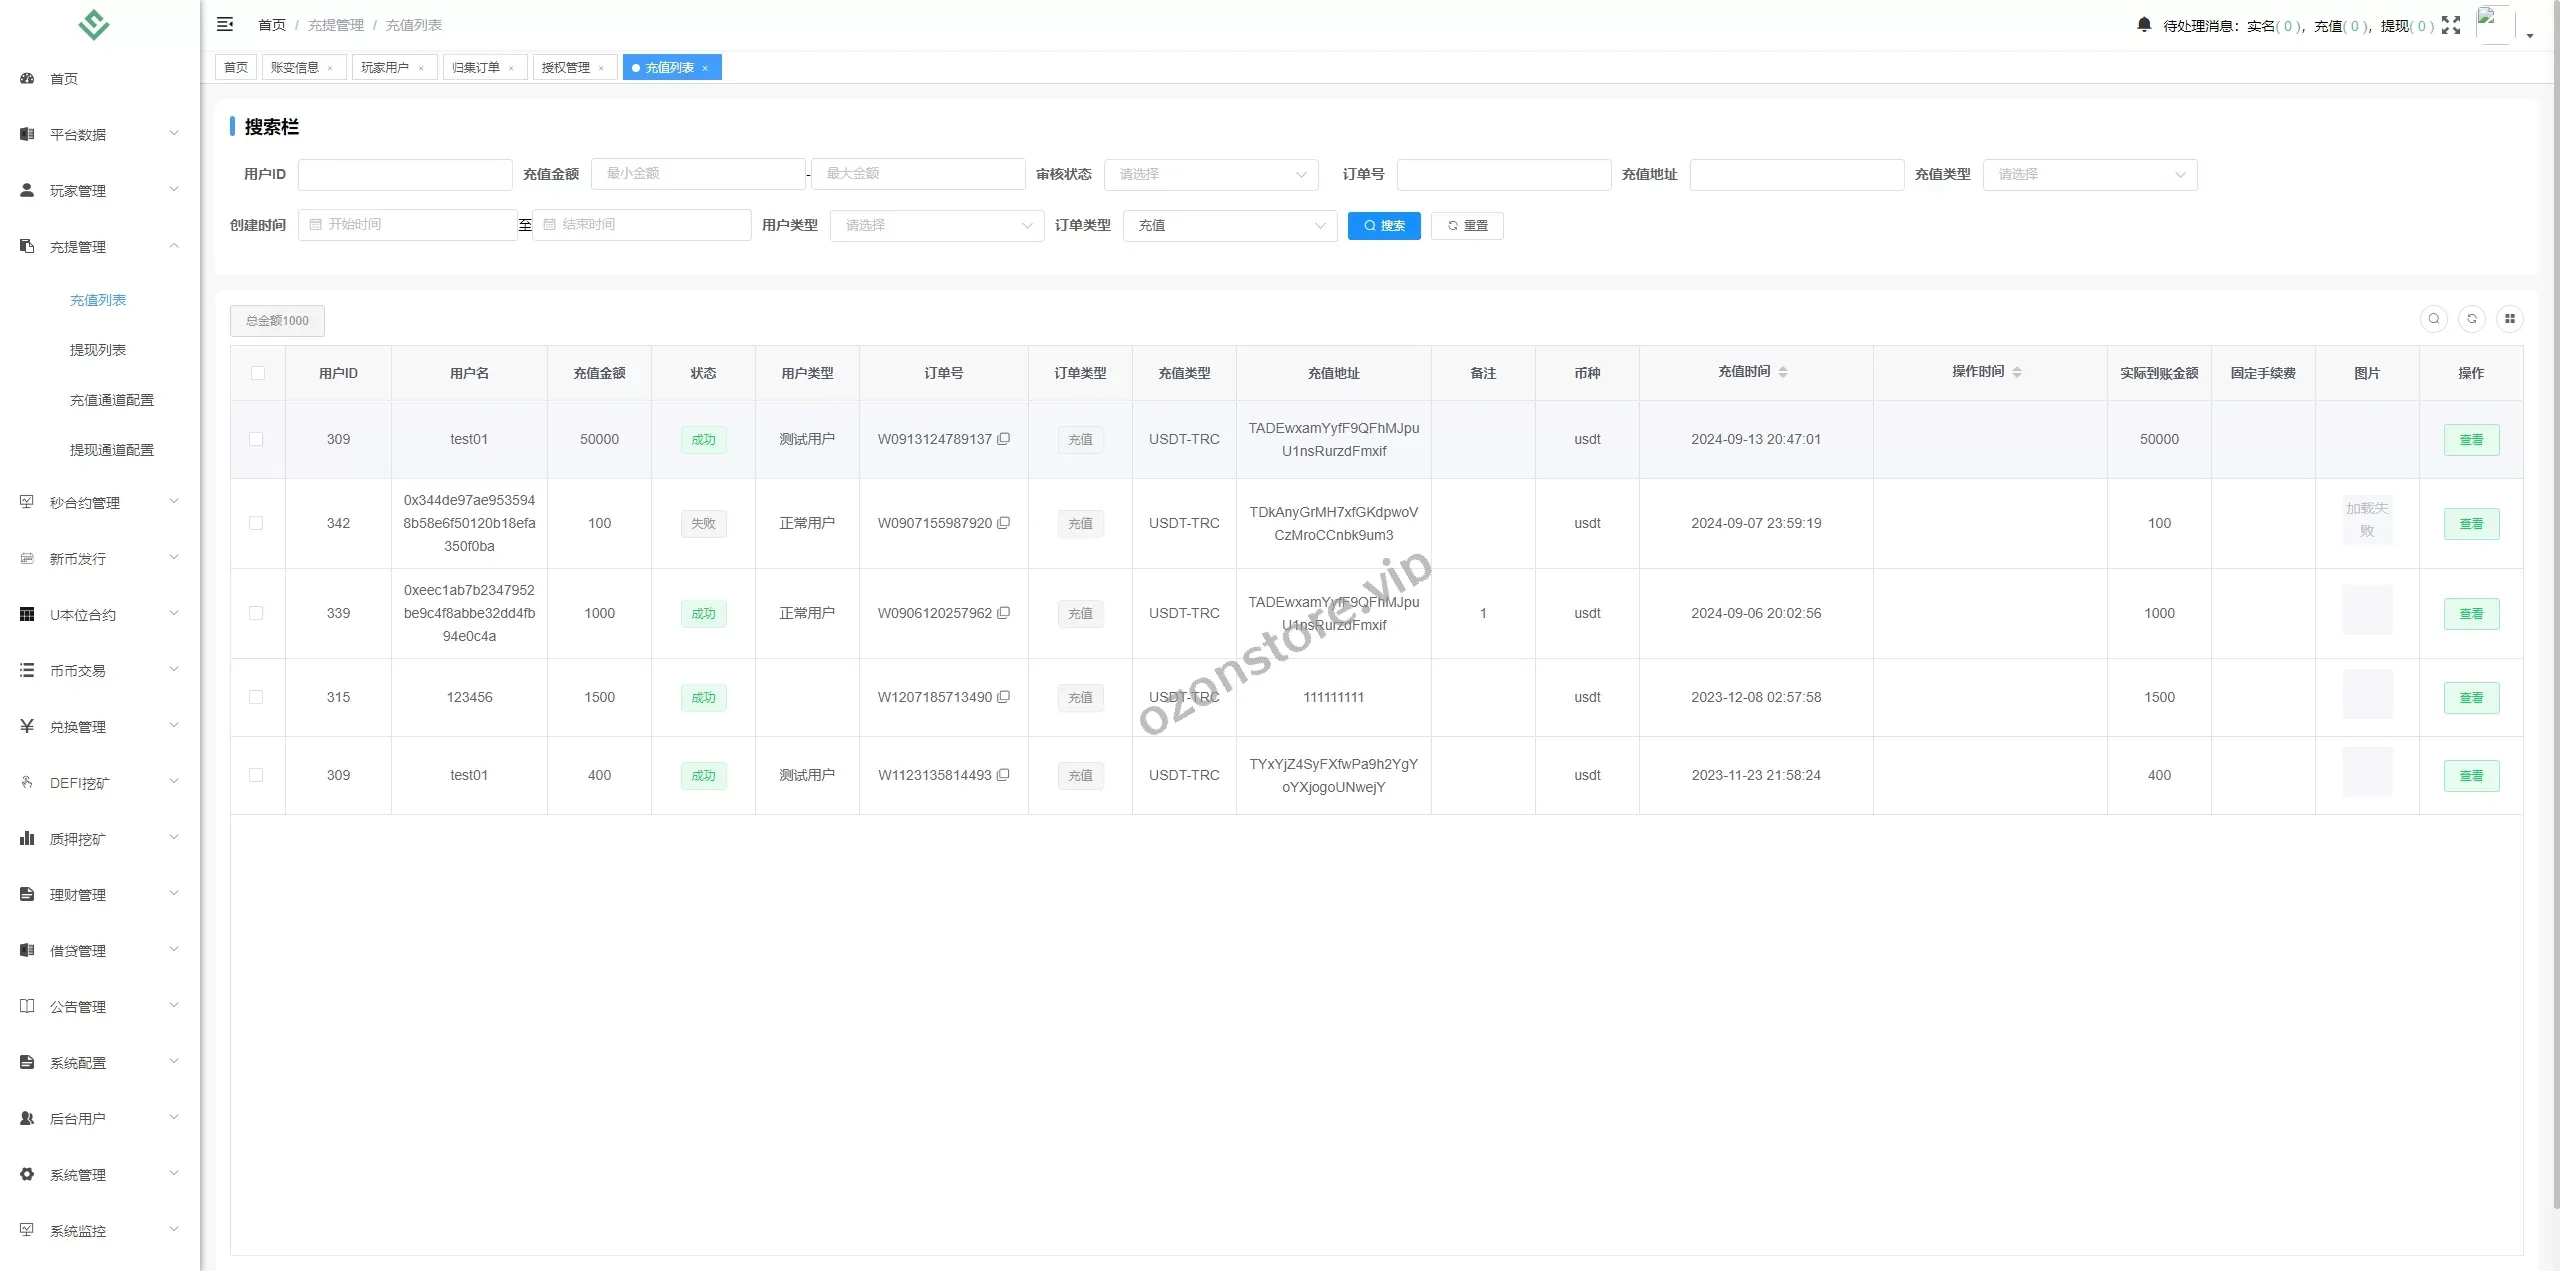Check the select-all header checkbox
The image size is (2560, 1271).
pyautogui.click(x=258, y=373)
